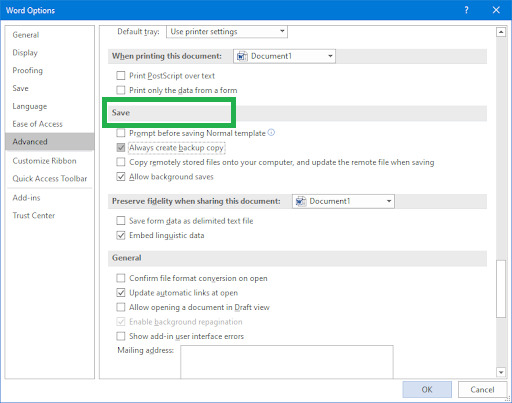
Task: Open Preserve fidelity document dropdown
Action: coord(343,201)
